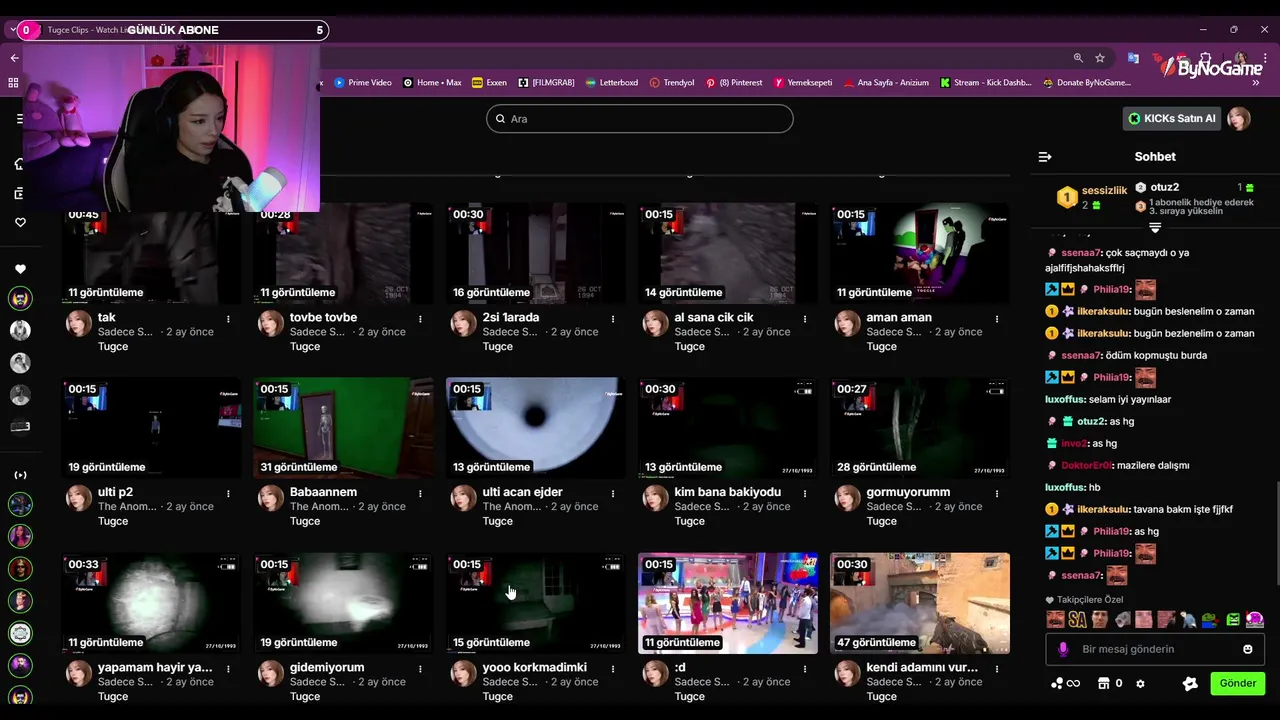
Task: Open chat settings gear icon
Action: (x=1140, y=684)
